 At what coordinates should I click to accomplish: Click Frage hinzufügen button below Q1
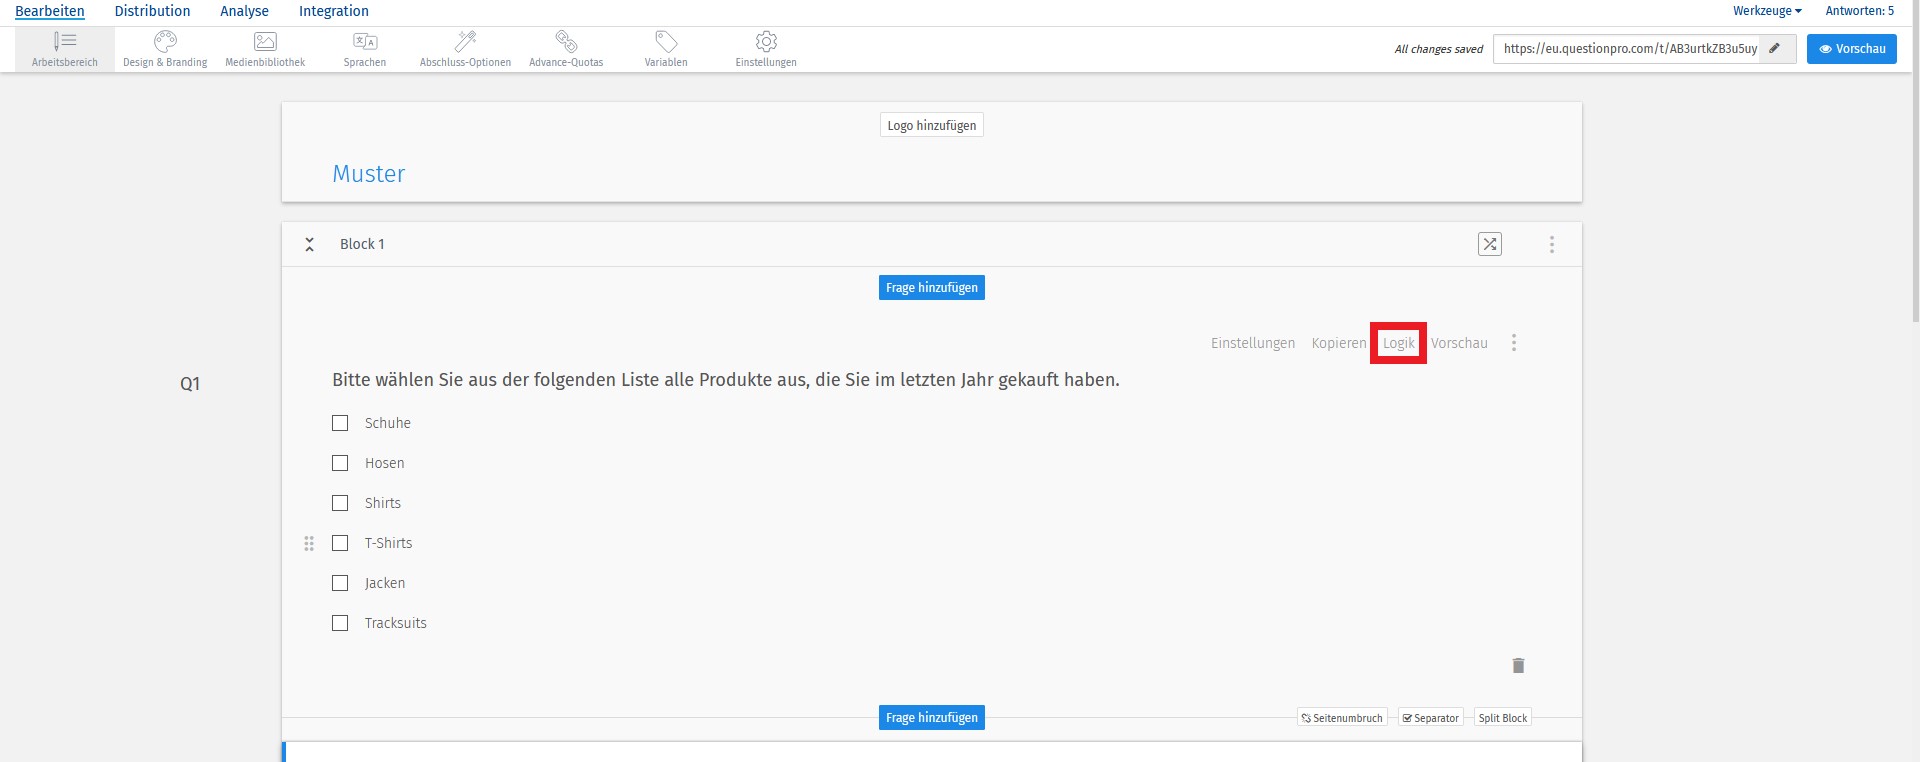tap(932, 718)
